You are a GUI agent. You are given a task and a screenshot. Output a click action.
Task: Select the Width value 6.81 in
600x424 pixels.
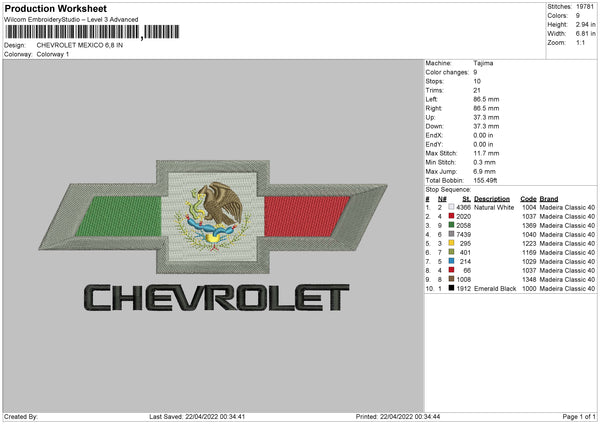[585, 34]
